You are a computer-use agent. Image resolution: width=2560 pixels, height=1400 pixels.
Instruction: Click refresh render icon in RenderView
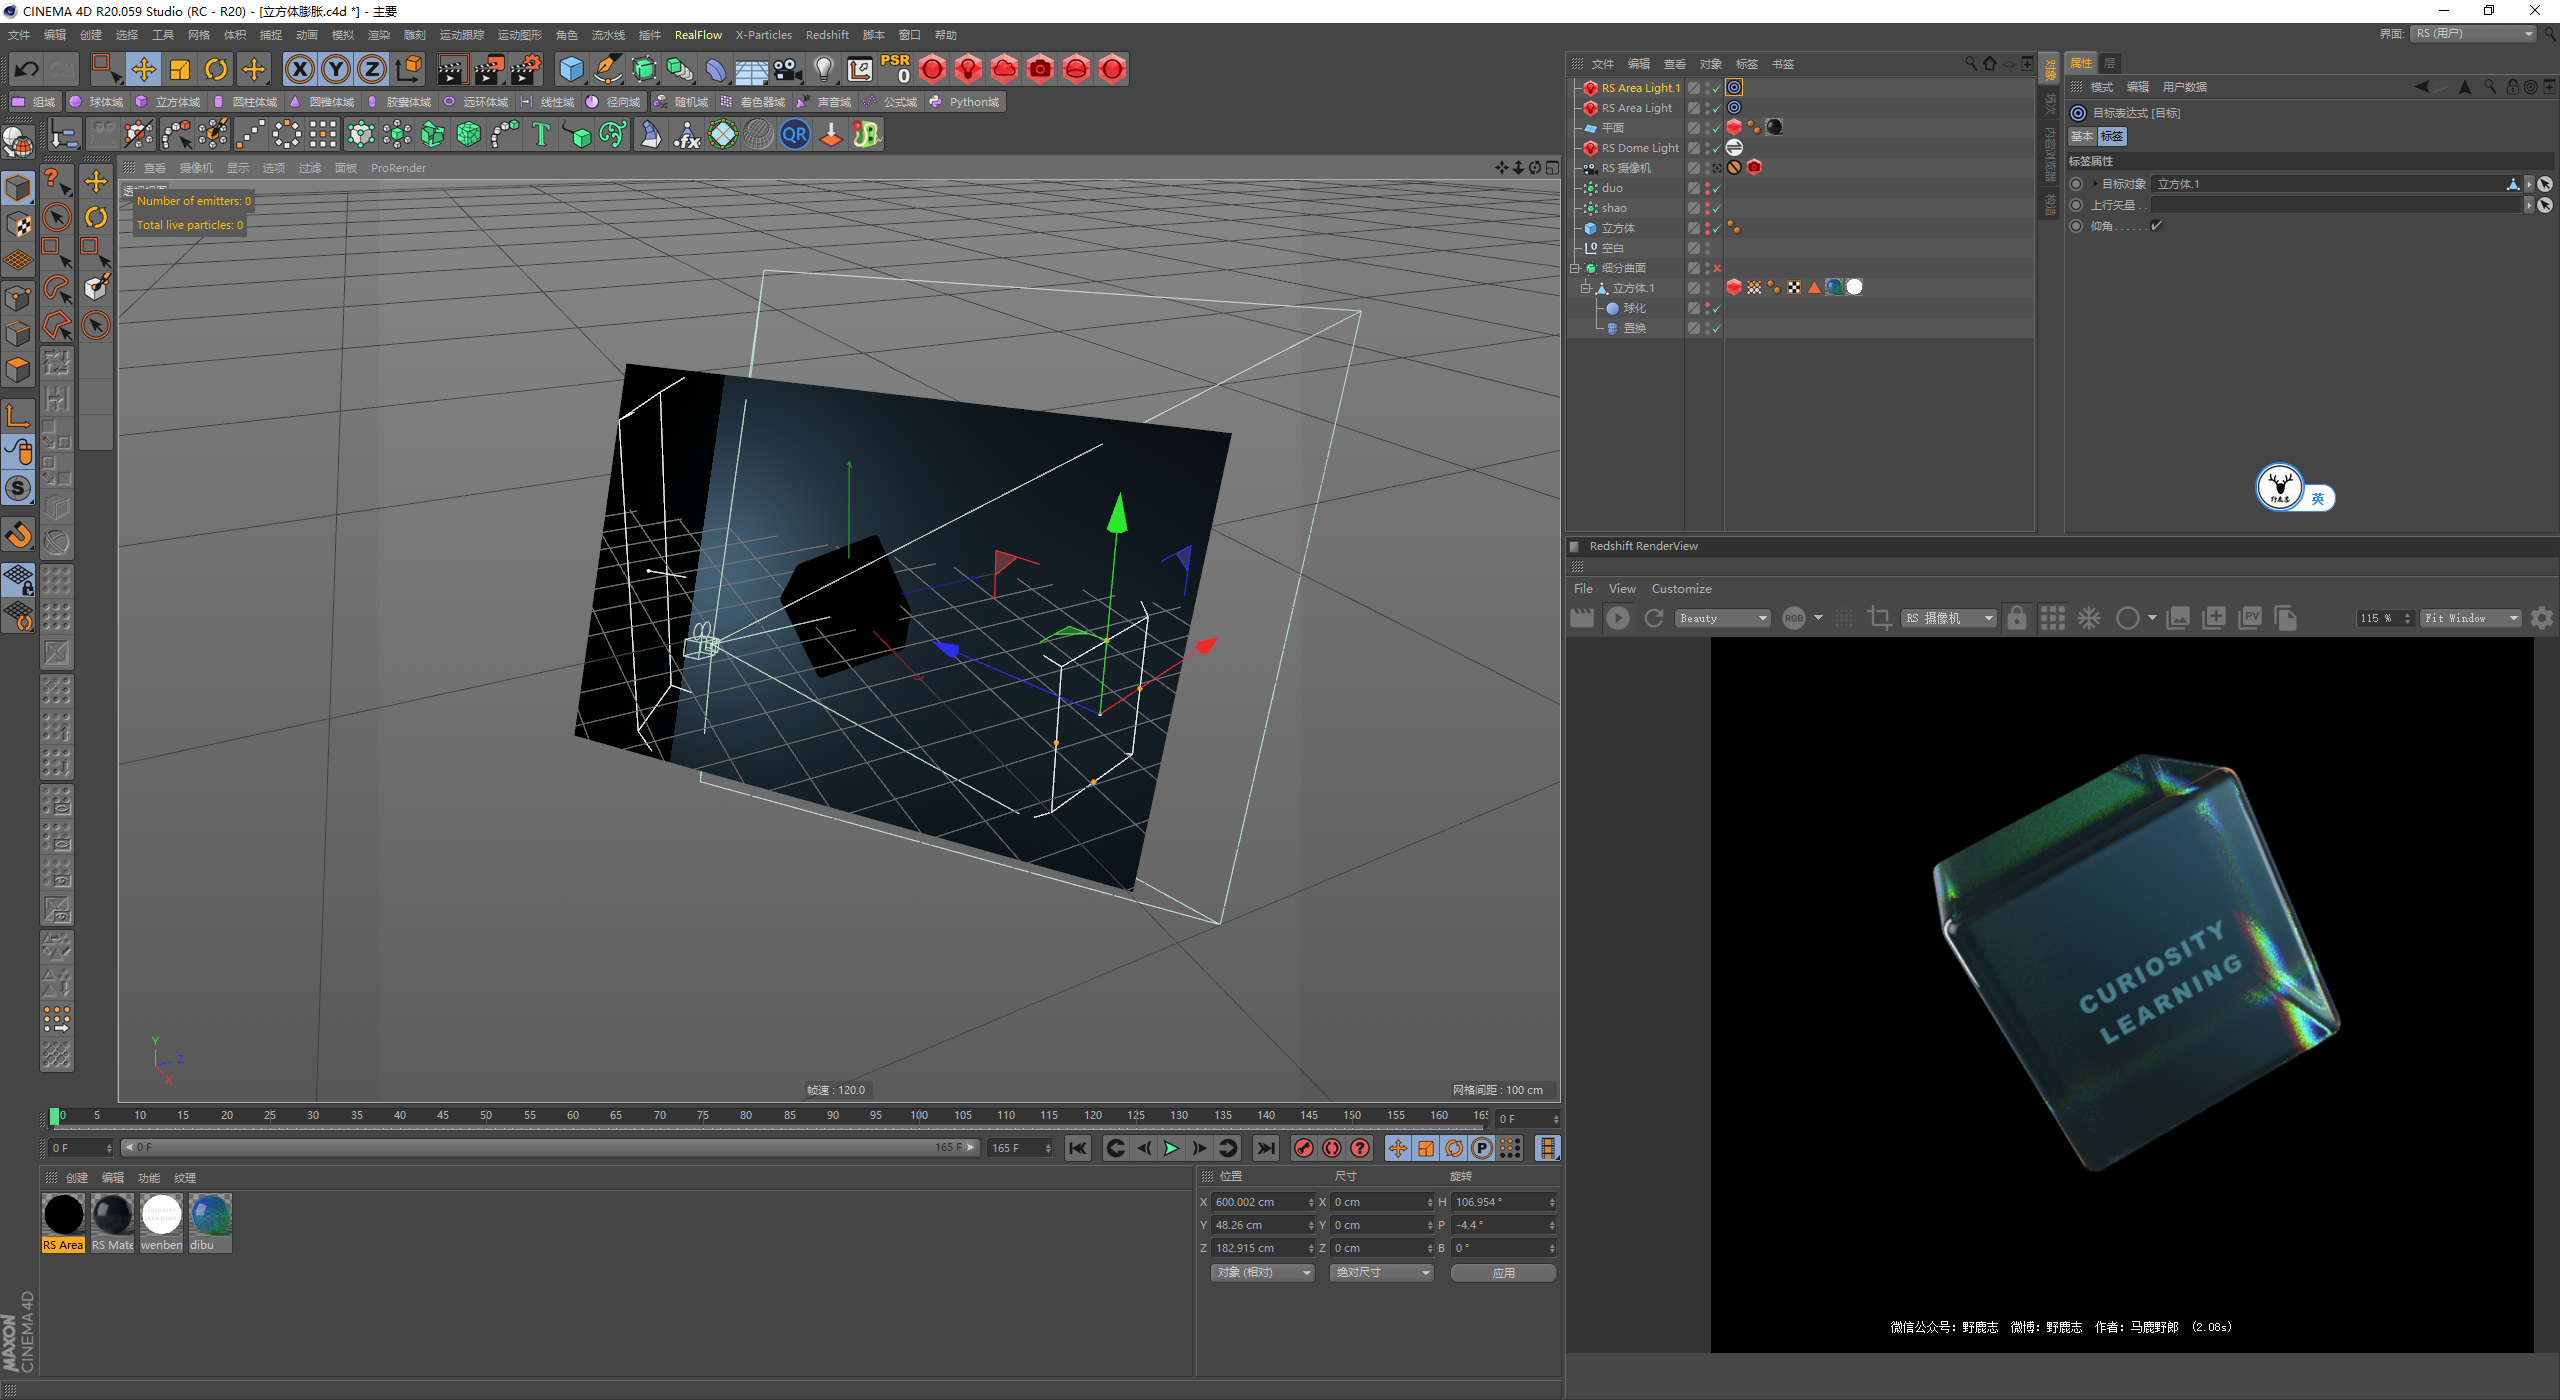(1654, 619)
